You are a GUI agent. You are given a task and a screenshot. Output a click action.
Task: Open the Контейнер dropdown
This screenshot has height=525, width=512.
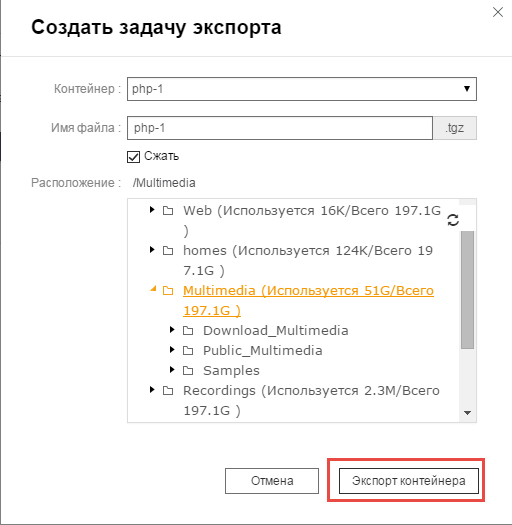(302, 89)
